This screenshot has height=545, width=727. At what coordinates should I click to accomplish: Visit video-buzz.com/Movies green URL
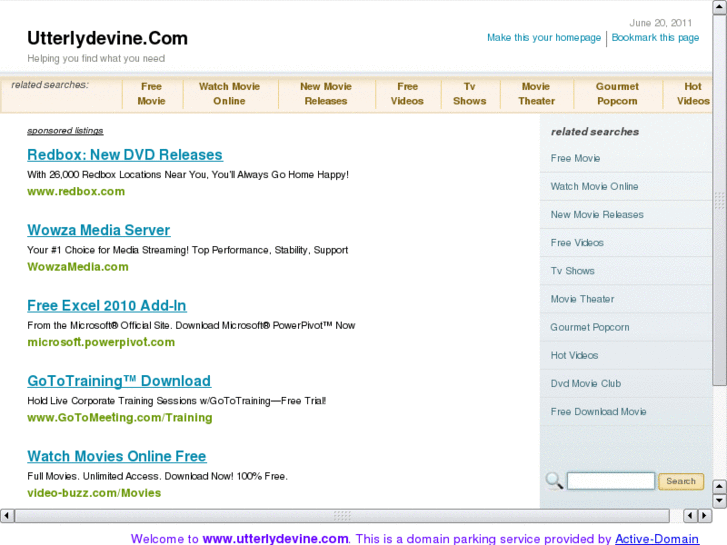pyautogui.click(x=94, y=493)
